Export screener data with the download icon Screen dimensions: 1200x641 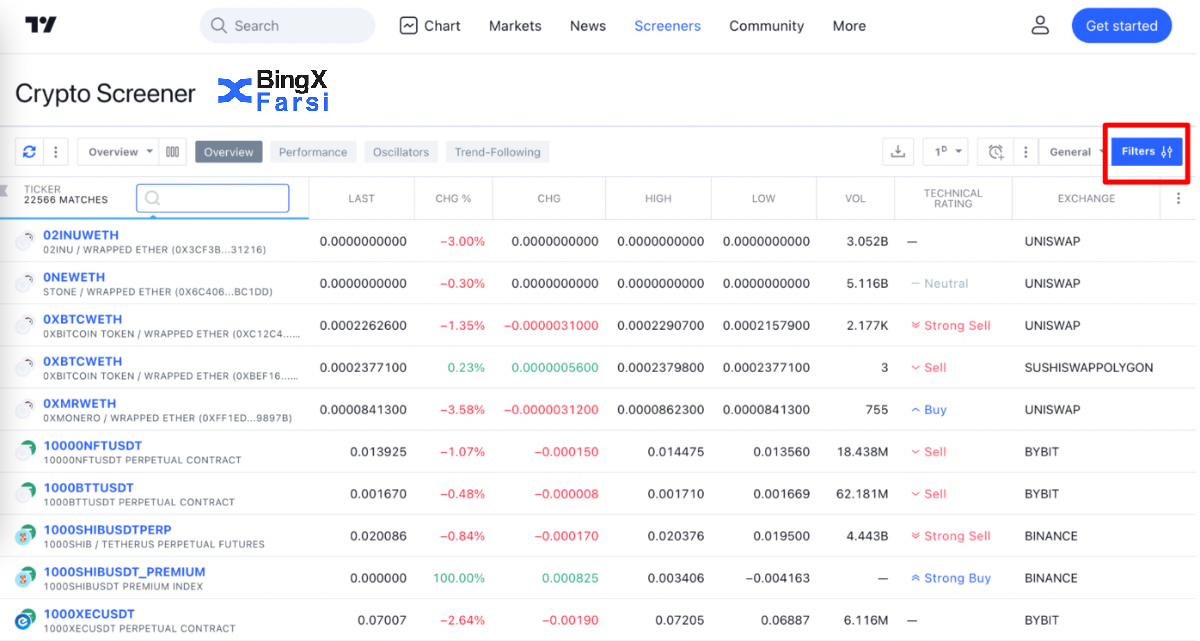898,152
